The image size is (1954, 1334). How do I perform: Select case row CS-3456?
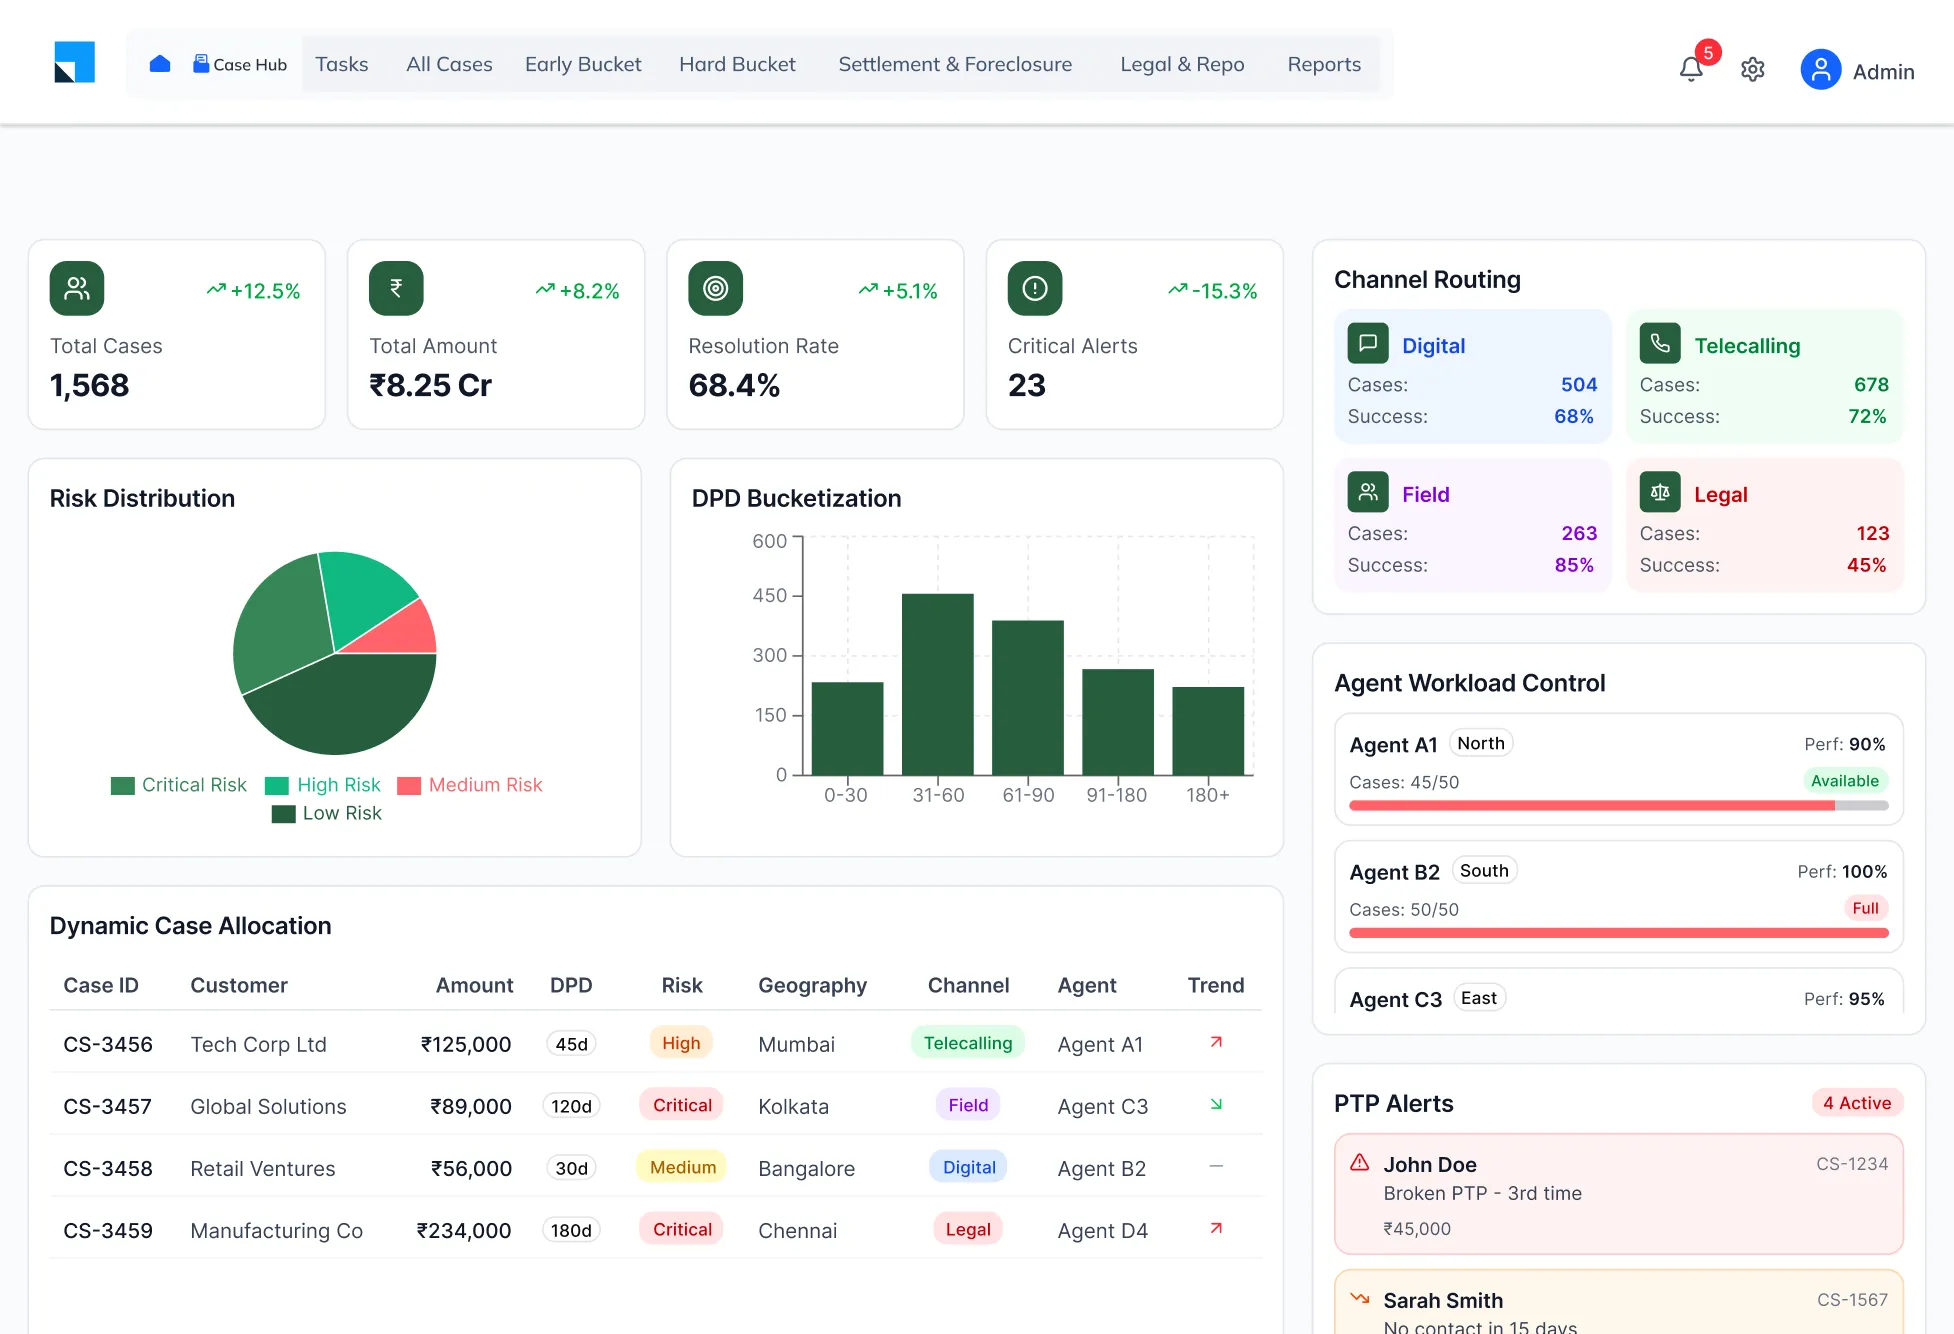click(656, 1043)
